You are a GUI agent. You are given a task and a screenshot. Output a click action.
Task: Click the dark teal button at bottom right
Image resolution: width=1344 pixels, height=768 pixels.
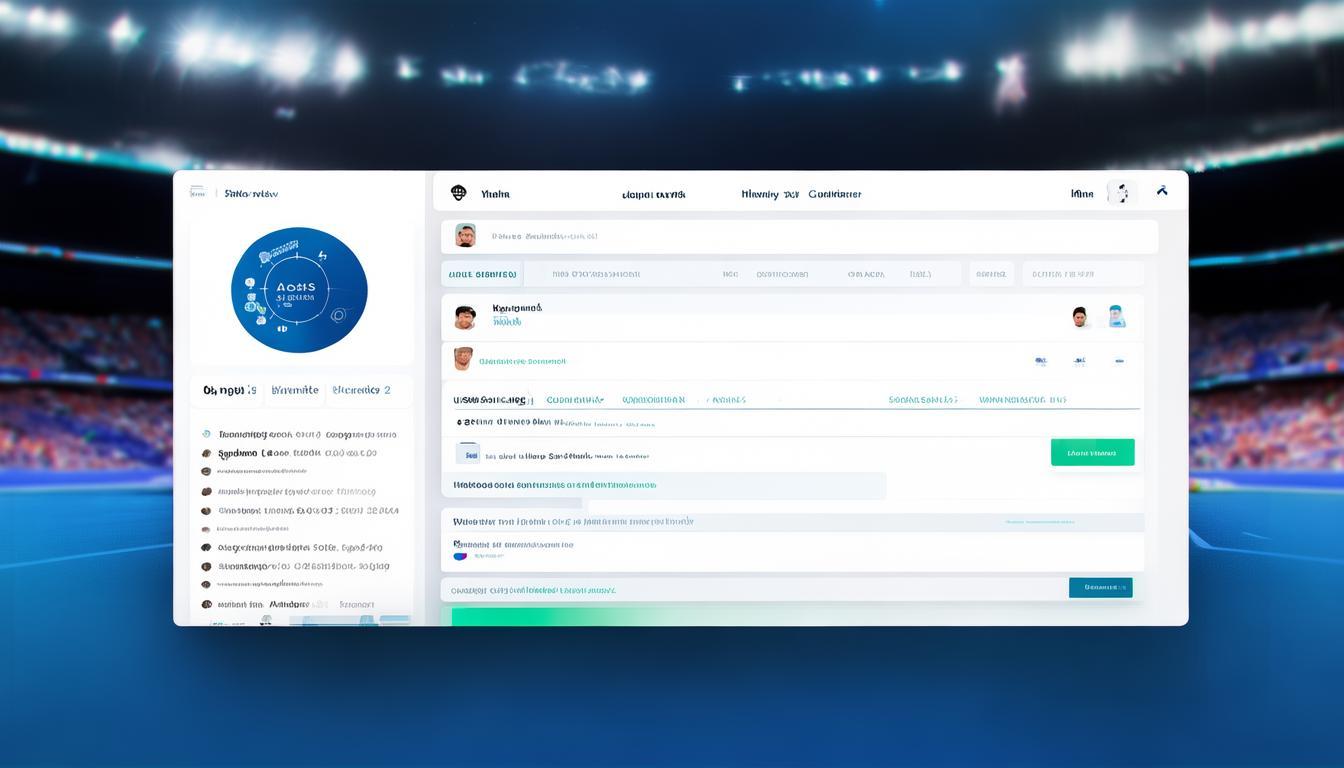[x=1100, y=587]
